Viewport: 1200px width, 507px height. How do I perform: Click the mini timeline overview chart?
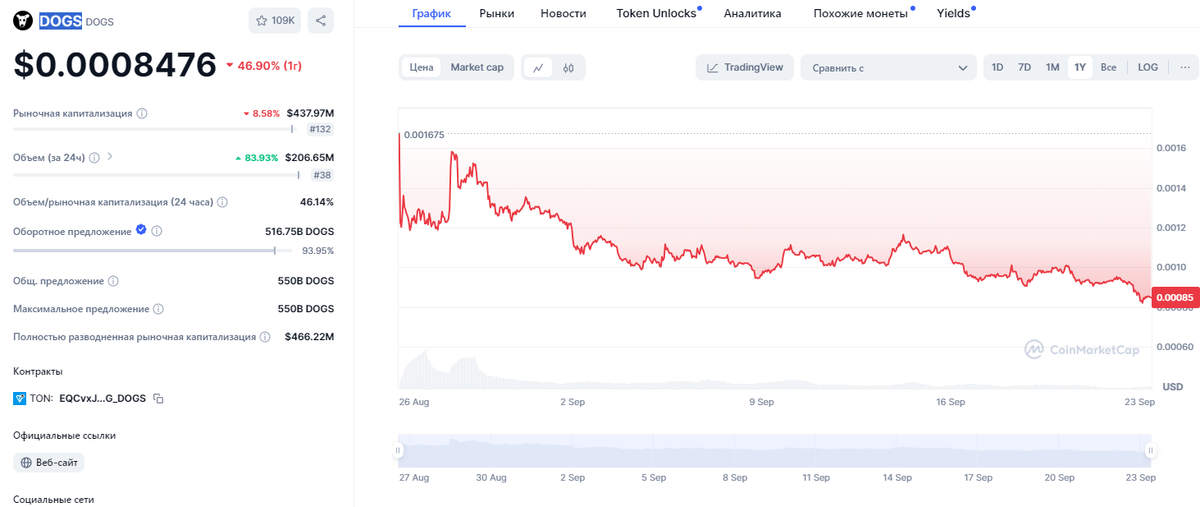(775, 451)
